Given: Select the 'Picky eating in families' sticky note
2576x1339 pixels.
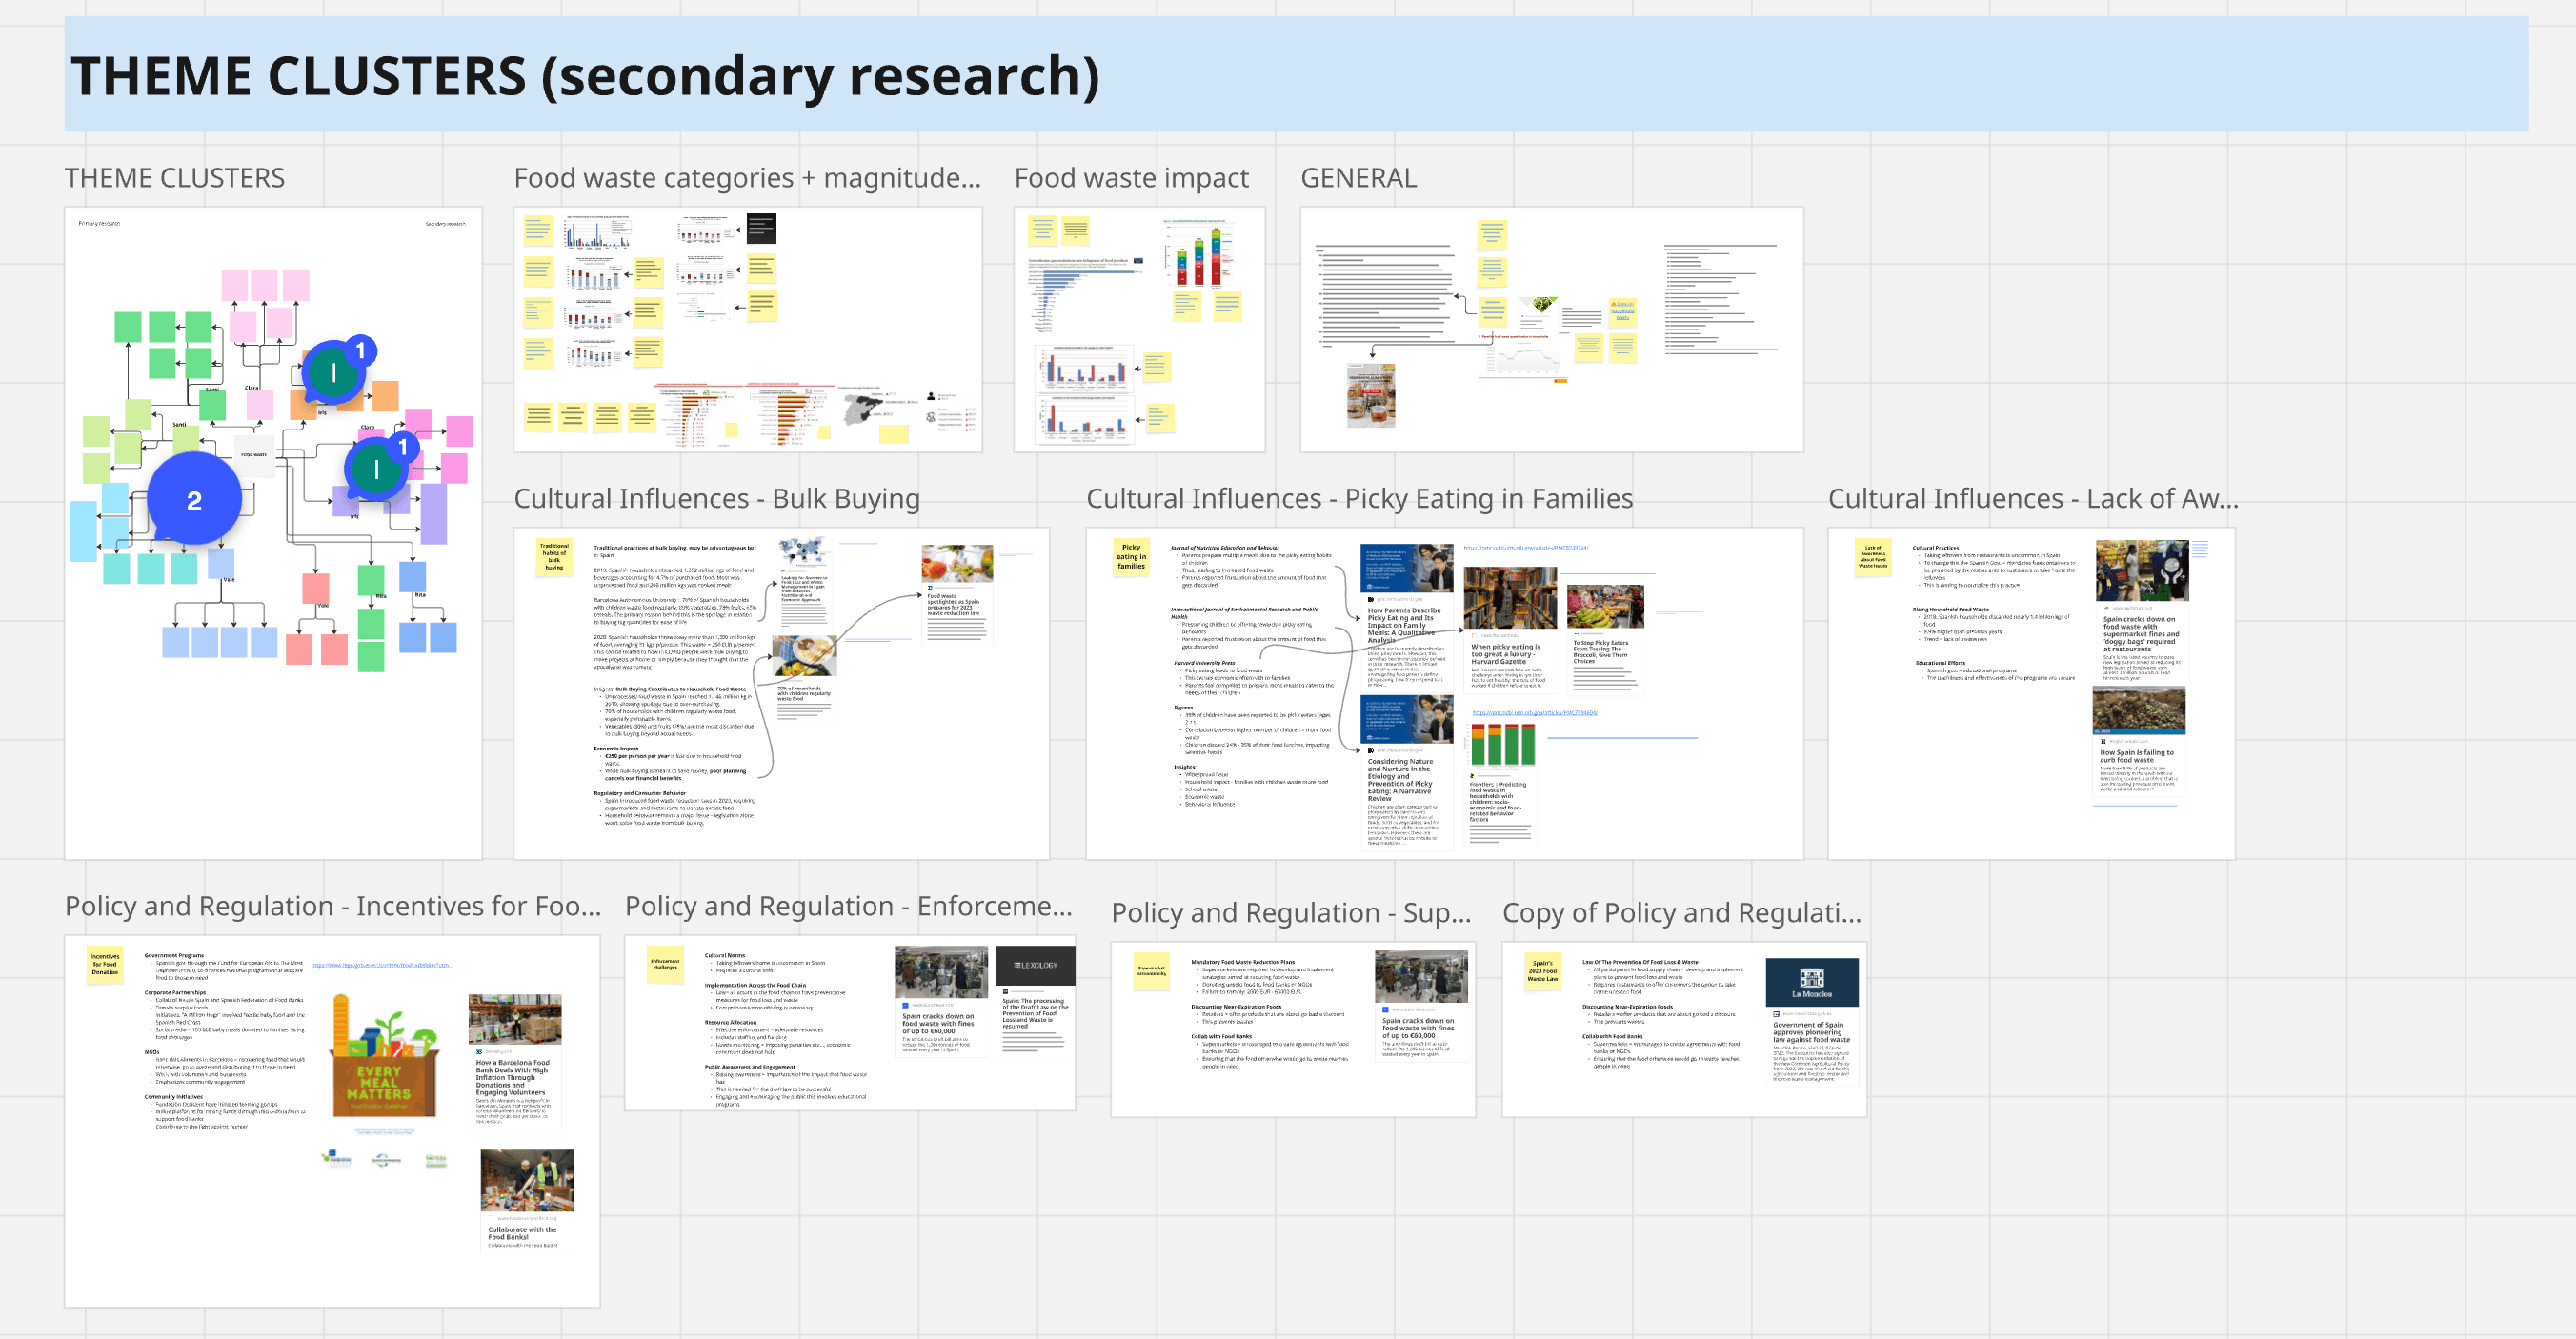Looking at the screenshot, I should point(1131,556).
